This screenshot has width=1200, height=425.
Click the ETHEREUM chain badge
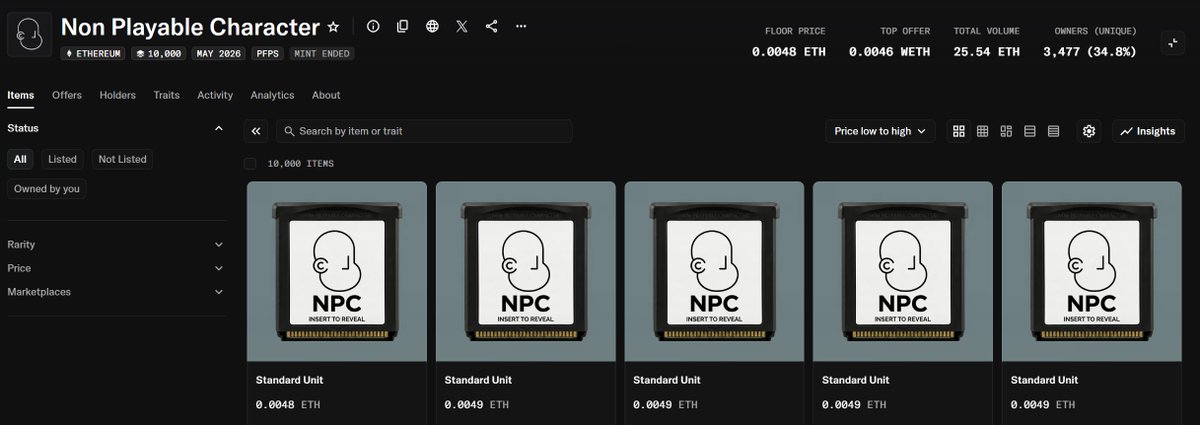pos(91,53)
